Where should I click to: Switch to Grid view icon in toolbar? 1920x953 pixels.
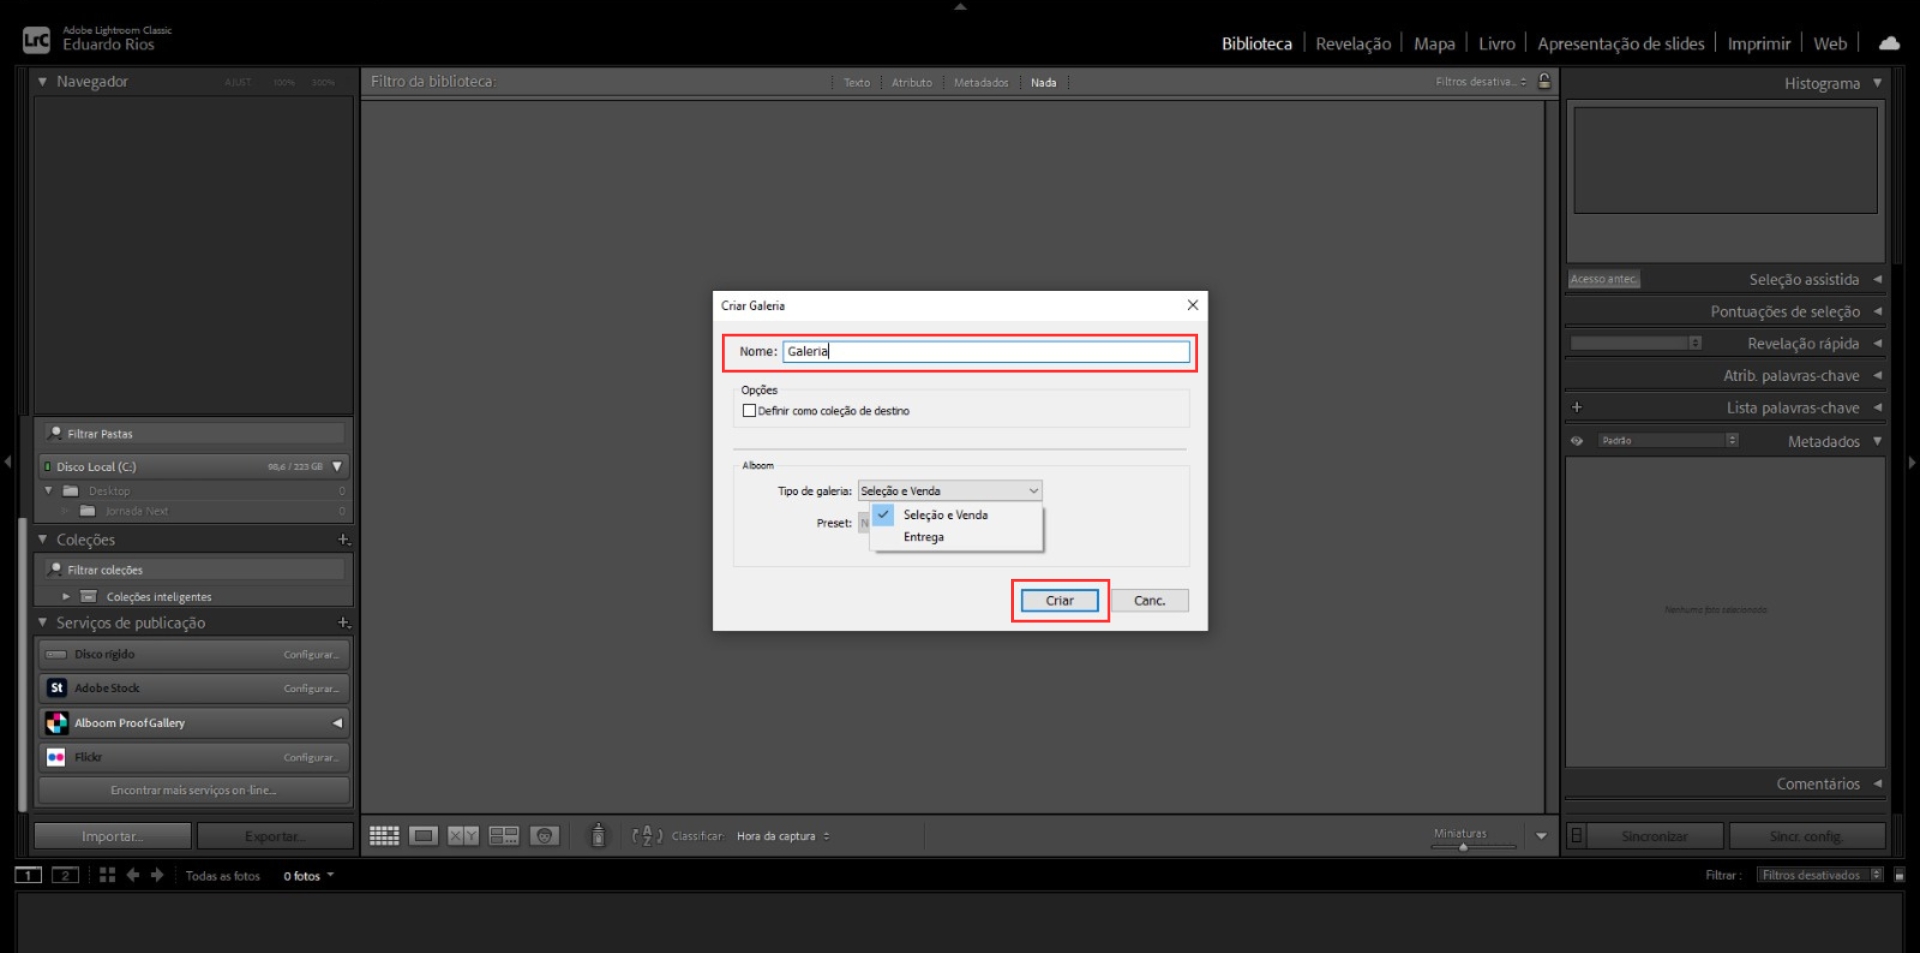click(x=384, y=836)
